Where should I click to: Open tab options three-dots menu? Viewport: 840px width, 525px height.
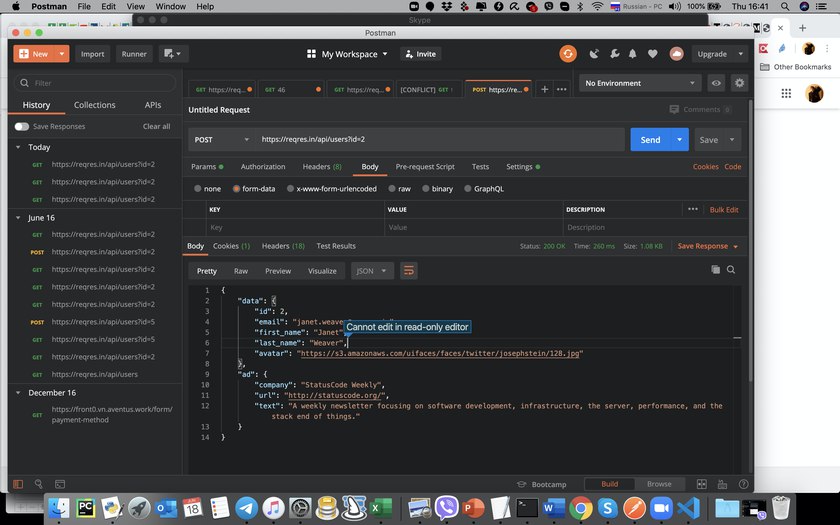(x=561, y=89)
